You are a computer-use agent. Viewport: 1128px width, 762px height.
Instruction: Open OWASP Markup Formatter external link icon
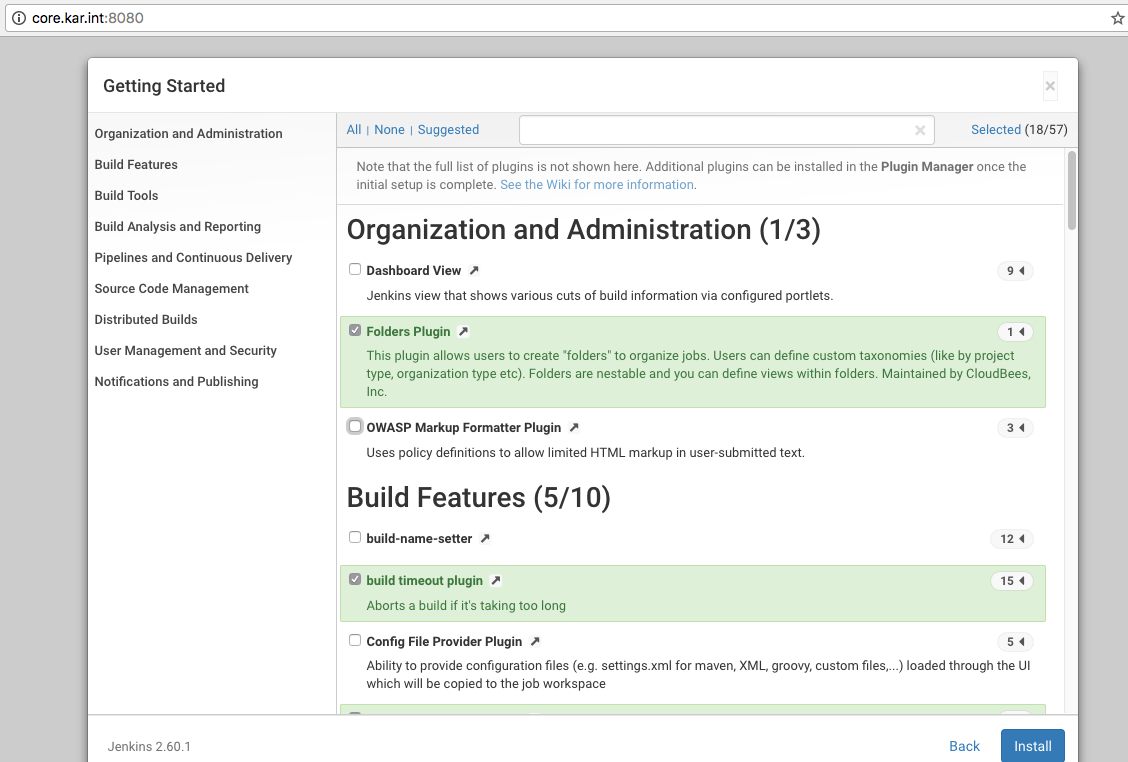click(573, 427)
